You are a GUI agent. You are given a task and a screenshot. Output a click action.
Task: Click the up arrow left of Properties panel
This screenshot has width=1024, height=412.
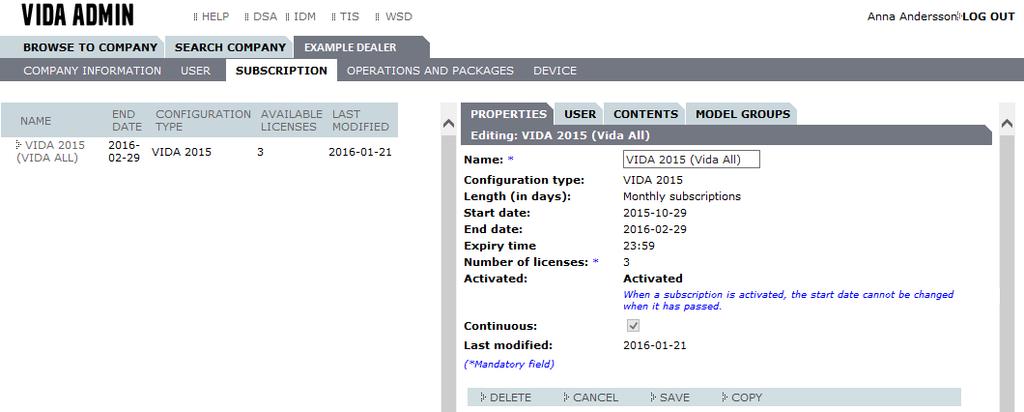coord(449,123)
